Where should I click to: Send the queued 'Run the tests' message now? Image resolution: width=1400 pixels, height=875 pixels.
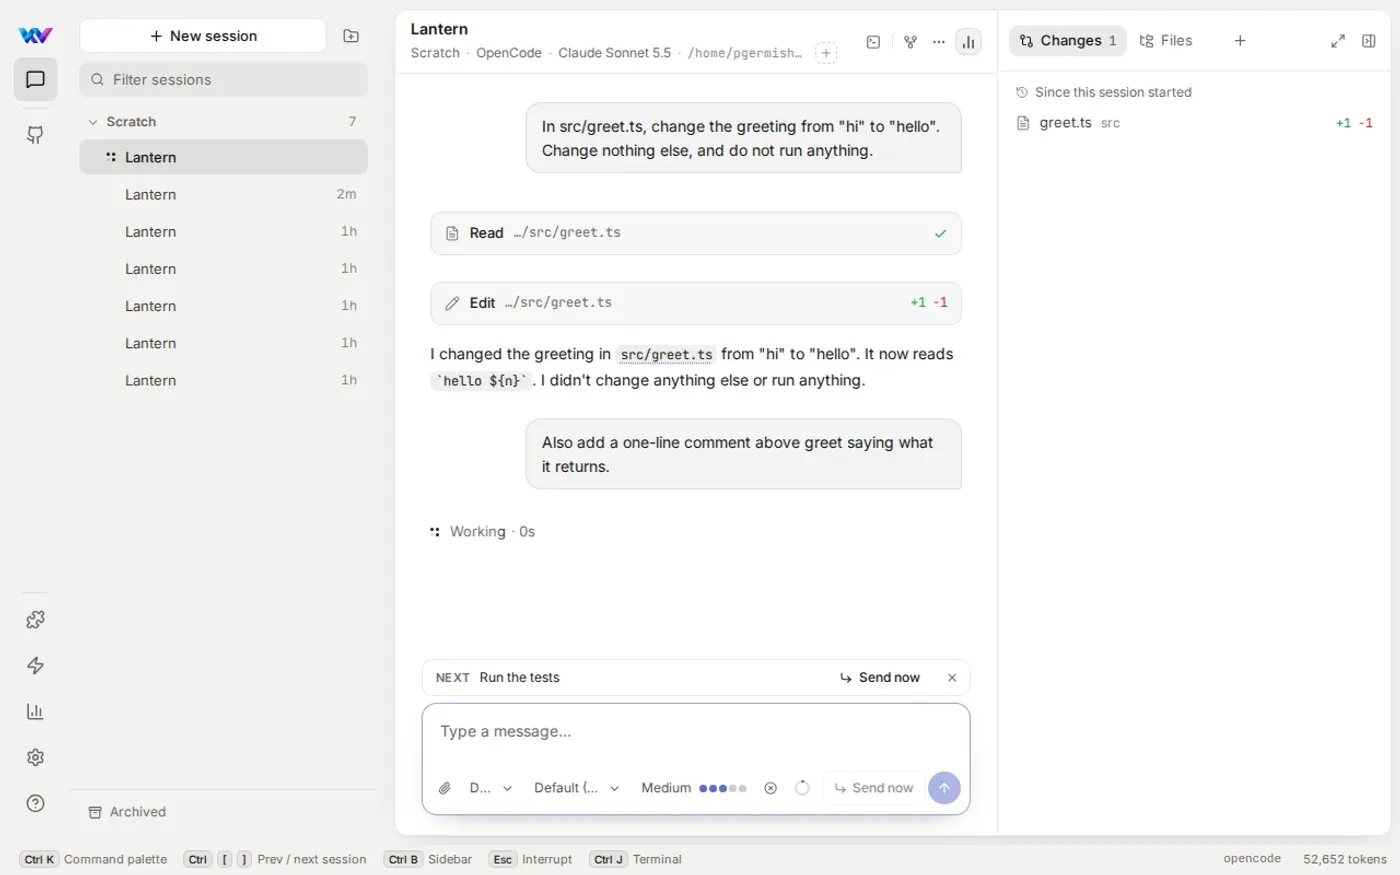pos(880,678)
